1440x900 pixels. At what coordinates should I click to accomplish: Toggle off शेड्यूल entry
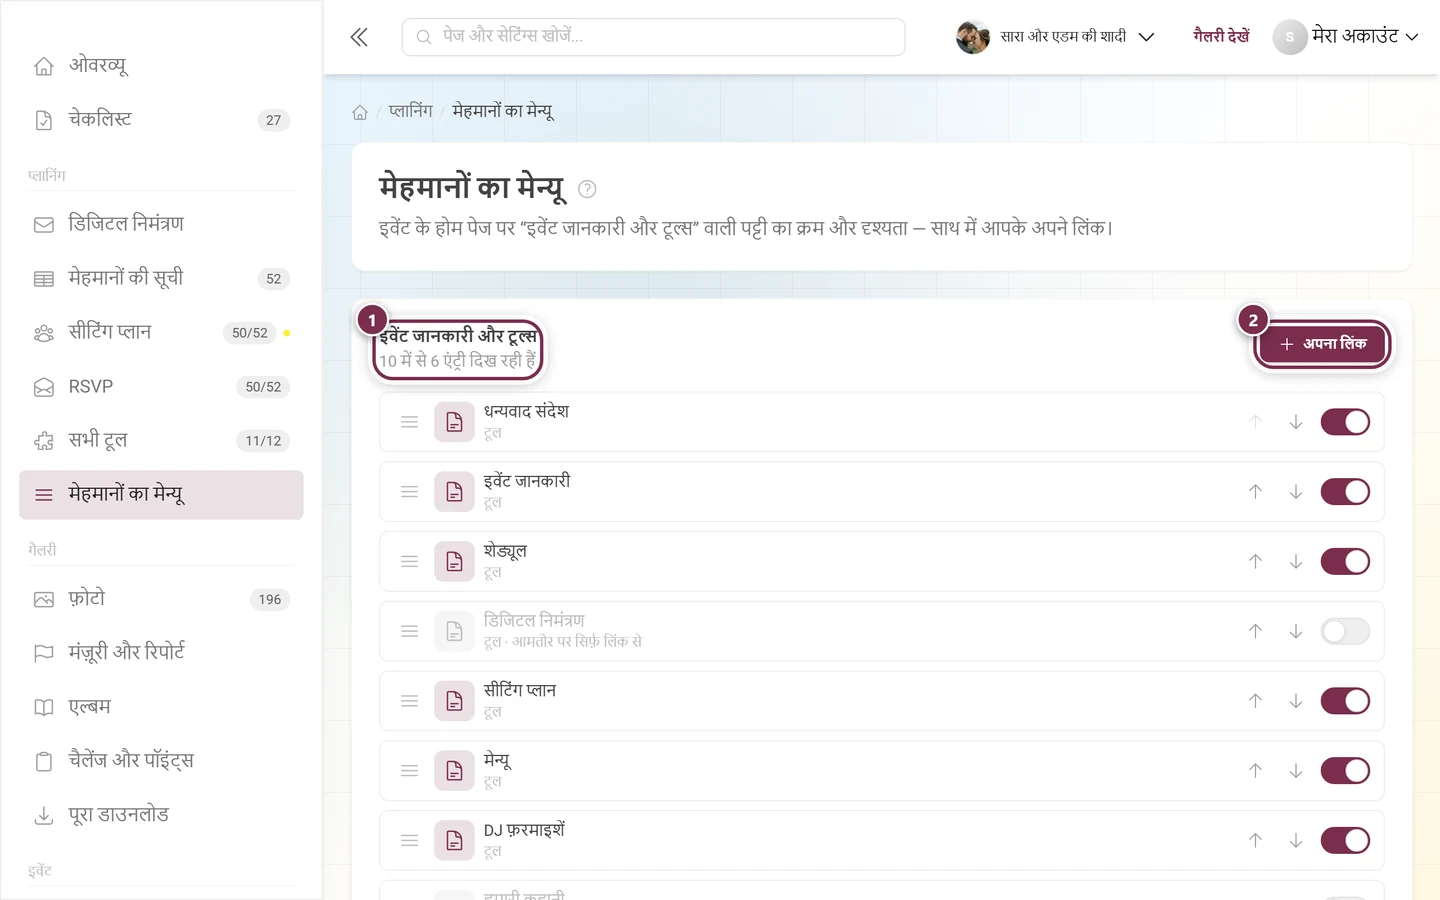1345,562
